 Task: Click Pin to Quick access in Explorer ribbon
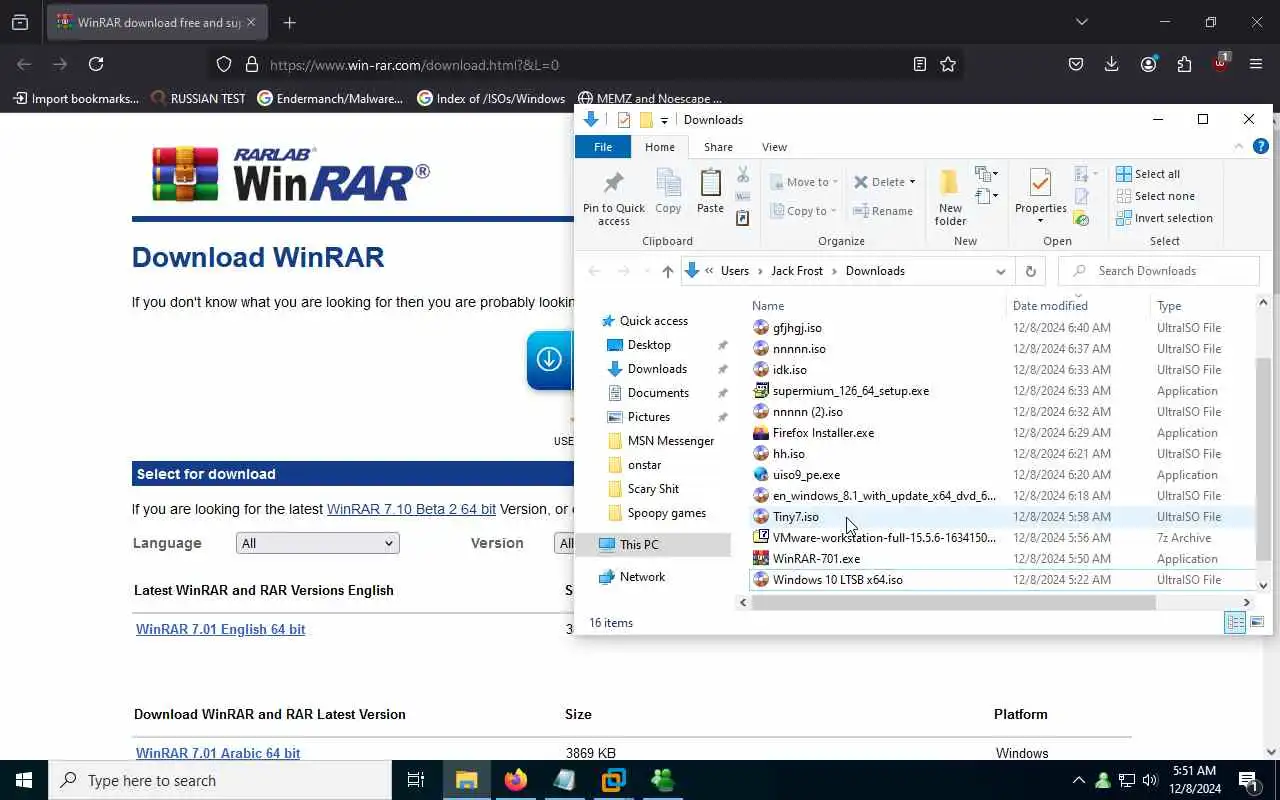(x=614, y=198)
